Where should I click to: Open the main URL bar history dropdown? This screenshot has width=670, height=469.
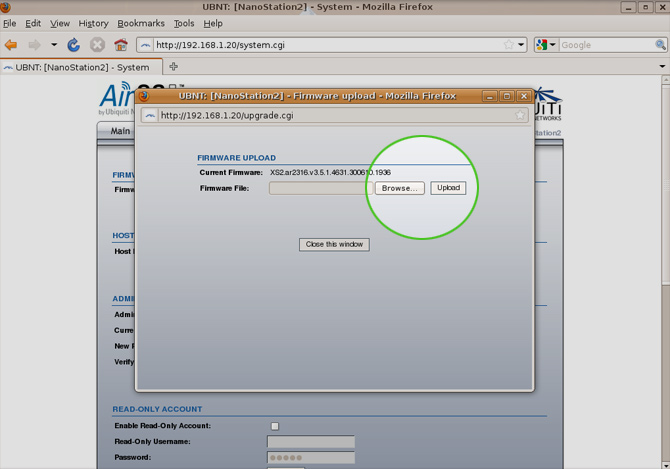click(521, 44)
